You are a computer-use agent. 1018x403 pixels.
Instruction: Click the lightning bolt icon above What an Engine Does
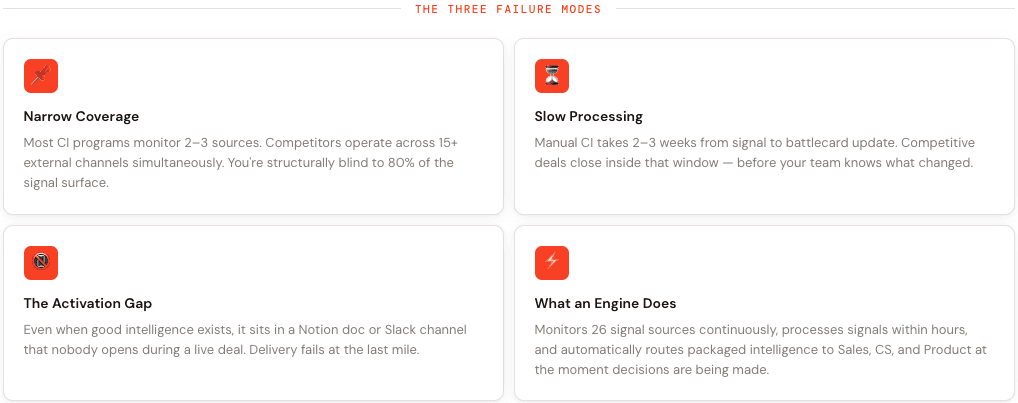[552, 263]
